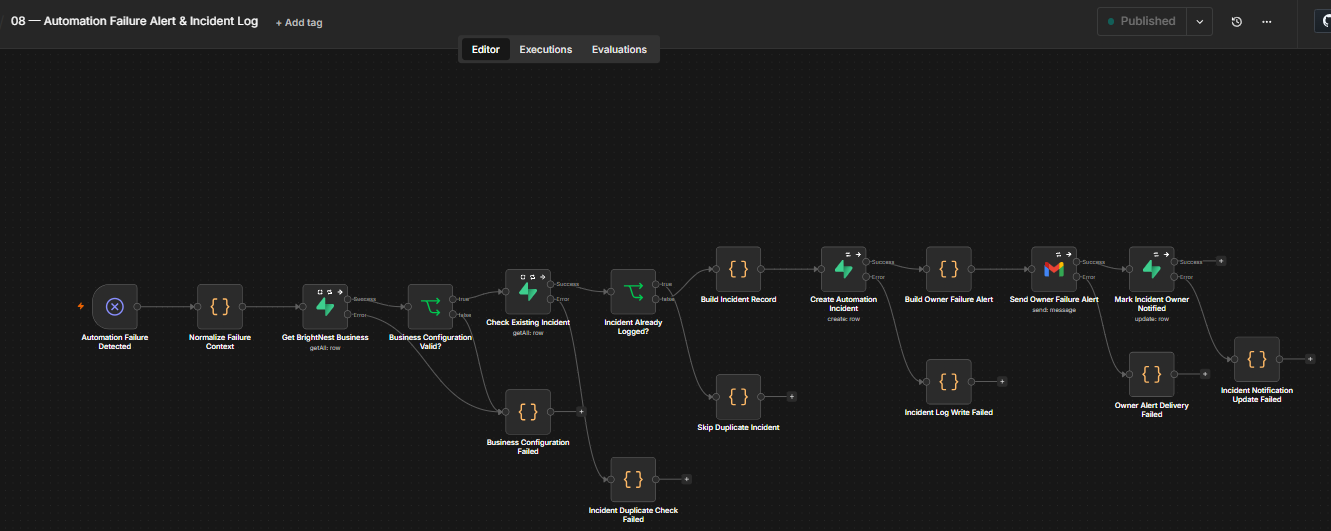Click the Published status button
Viewport: 1331px width, 531px height.
1142,21
